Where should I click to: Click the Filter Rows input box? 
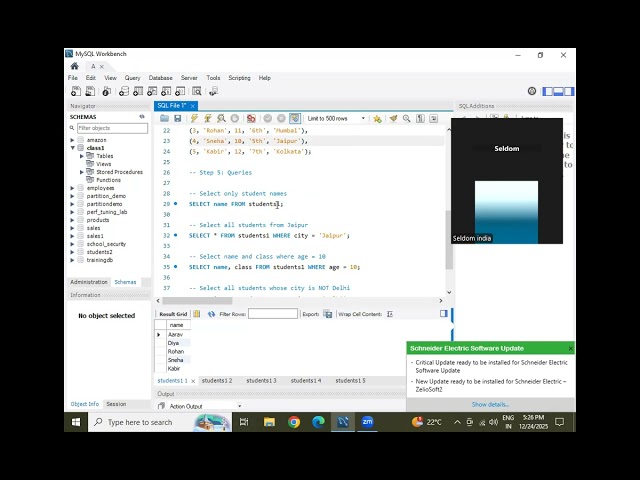click(x=273, y=313)
